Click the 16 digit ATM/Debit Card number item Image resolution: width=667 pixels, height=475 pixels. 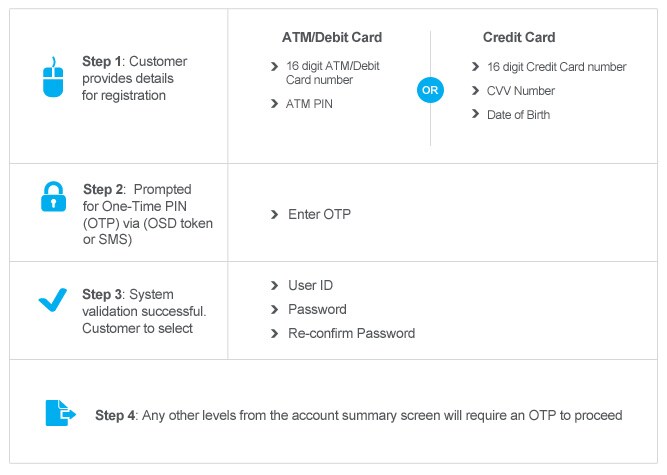pyautogui.click(x=332, y=73)
